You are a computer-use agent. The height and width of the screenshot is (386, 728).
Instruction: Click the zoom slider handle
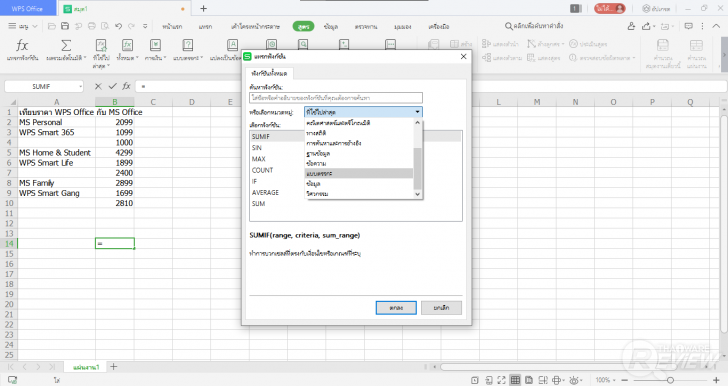(670, 380)
